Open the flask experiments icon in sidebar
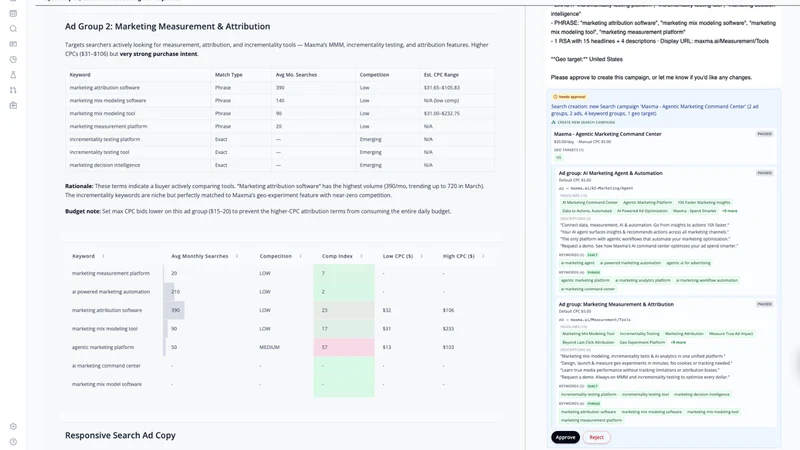Screen dimensions: 800x450 [13, 74]
